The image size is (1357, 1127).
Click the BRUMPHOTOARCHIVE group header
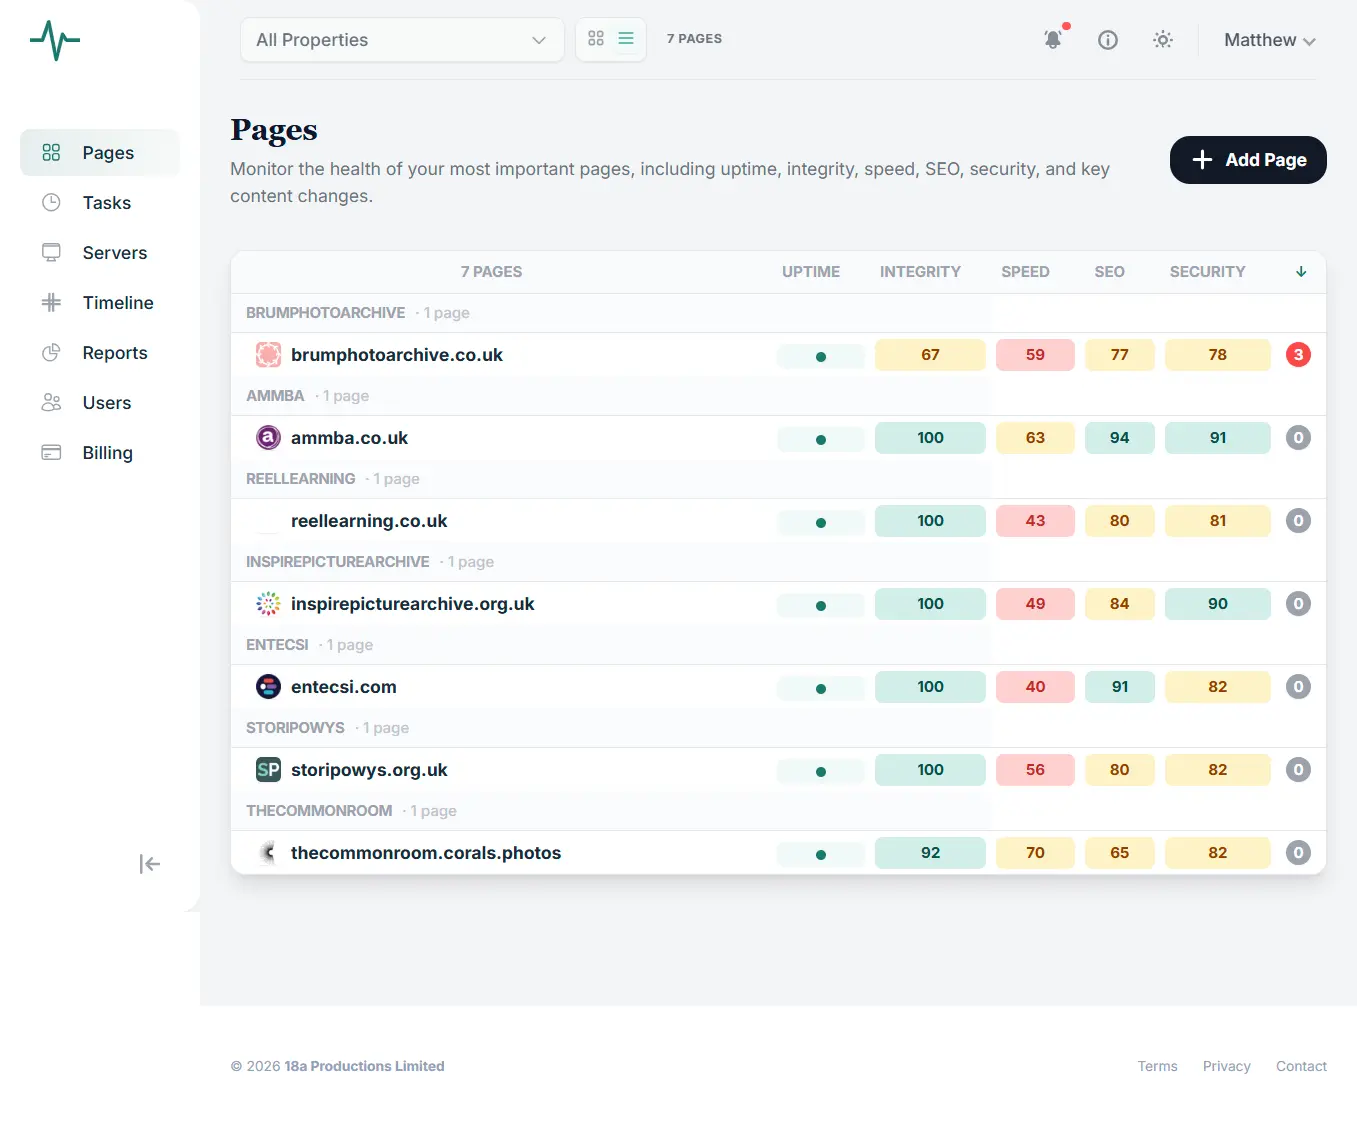coord(778,313)
